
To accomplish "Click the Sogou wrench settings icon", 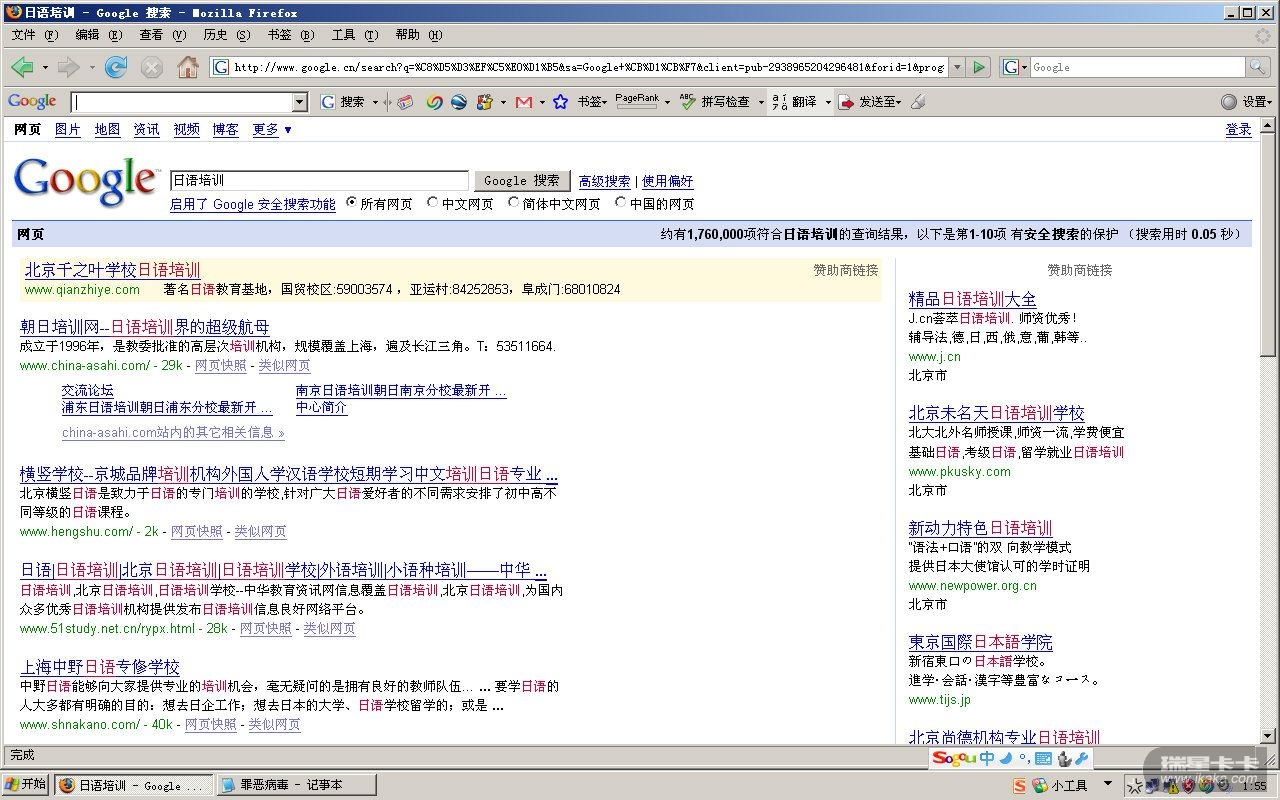I will (1082, 759).
